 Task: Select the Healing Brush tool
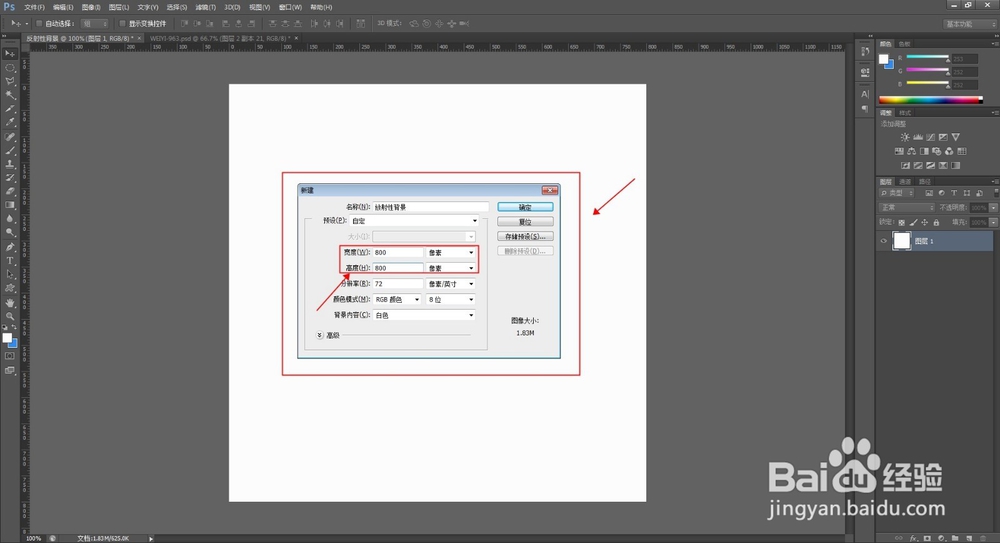10,137
